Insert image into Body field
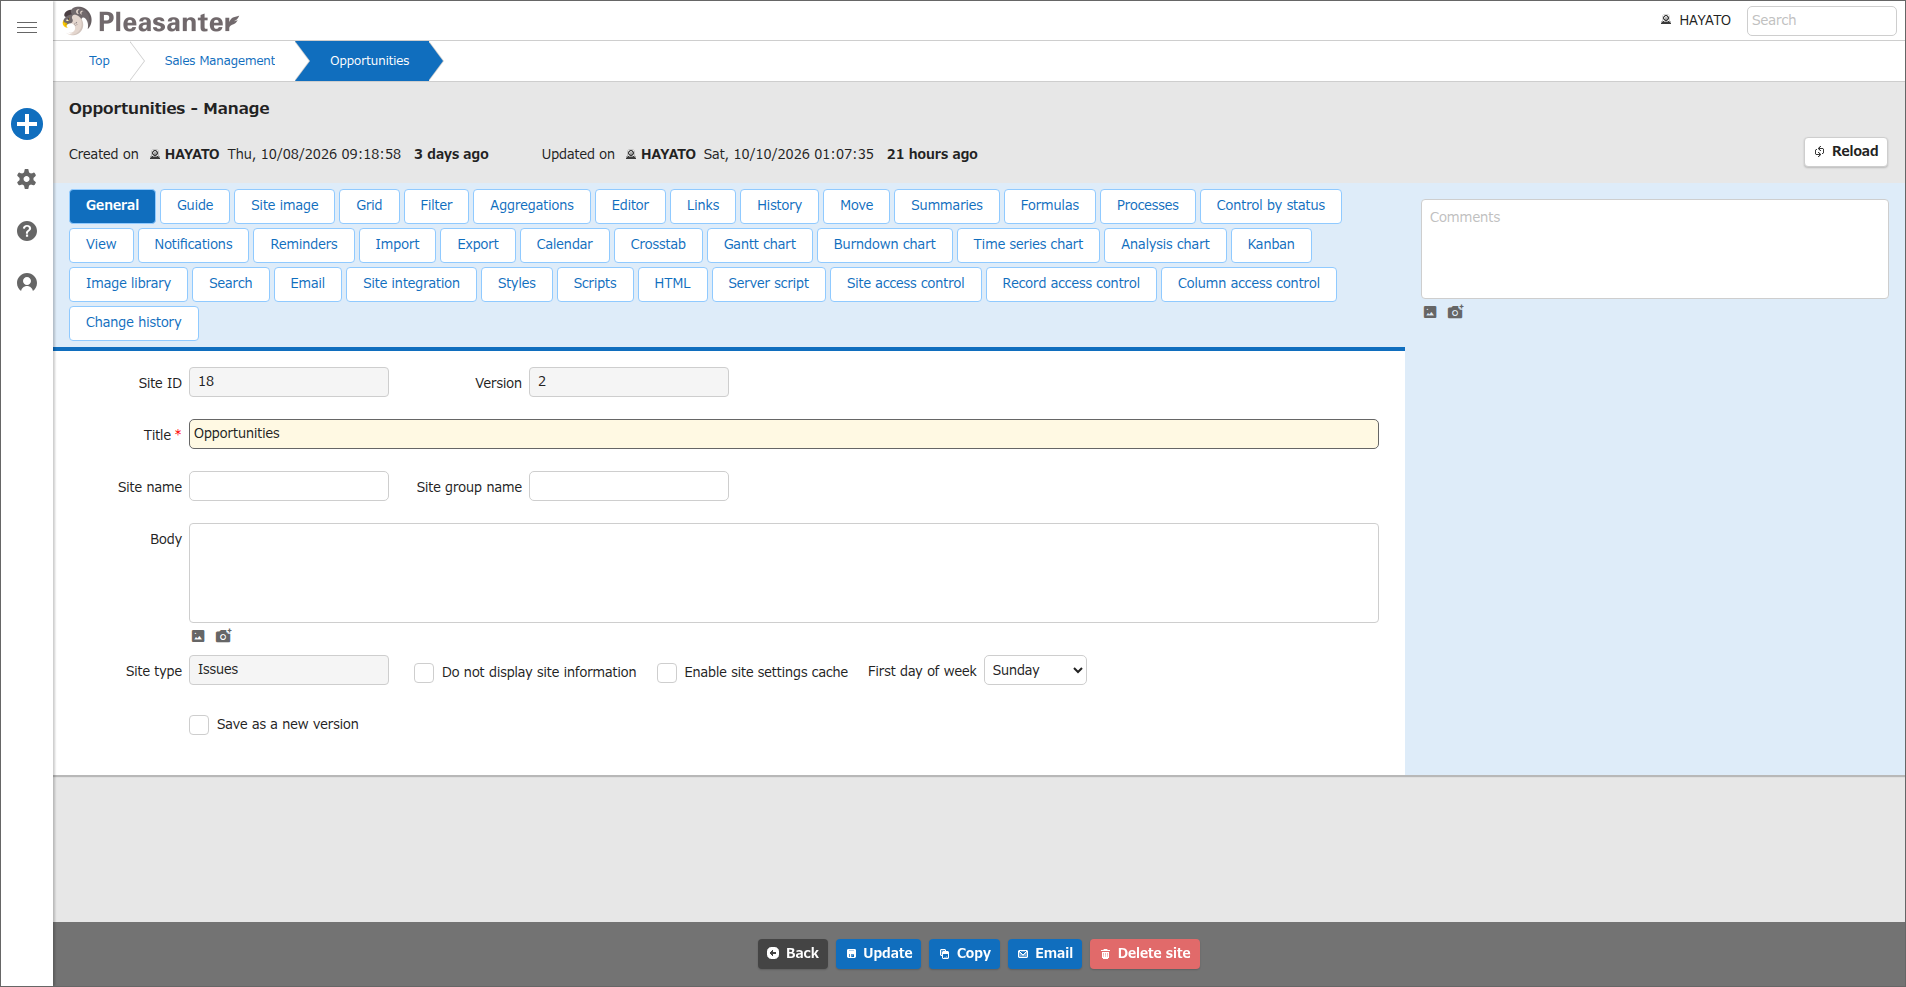Image resolution: width=1906 pixels, height=987 pixels. 198,636
